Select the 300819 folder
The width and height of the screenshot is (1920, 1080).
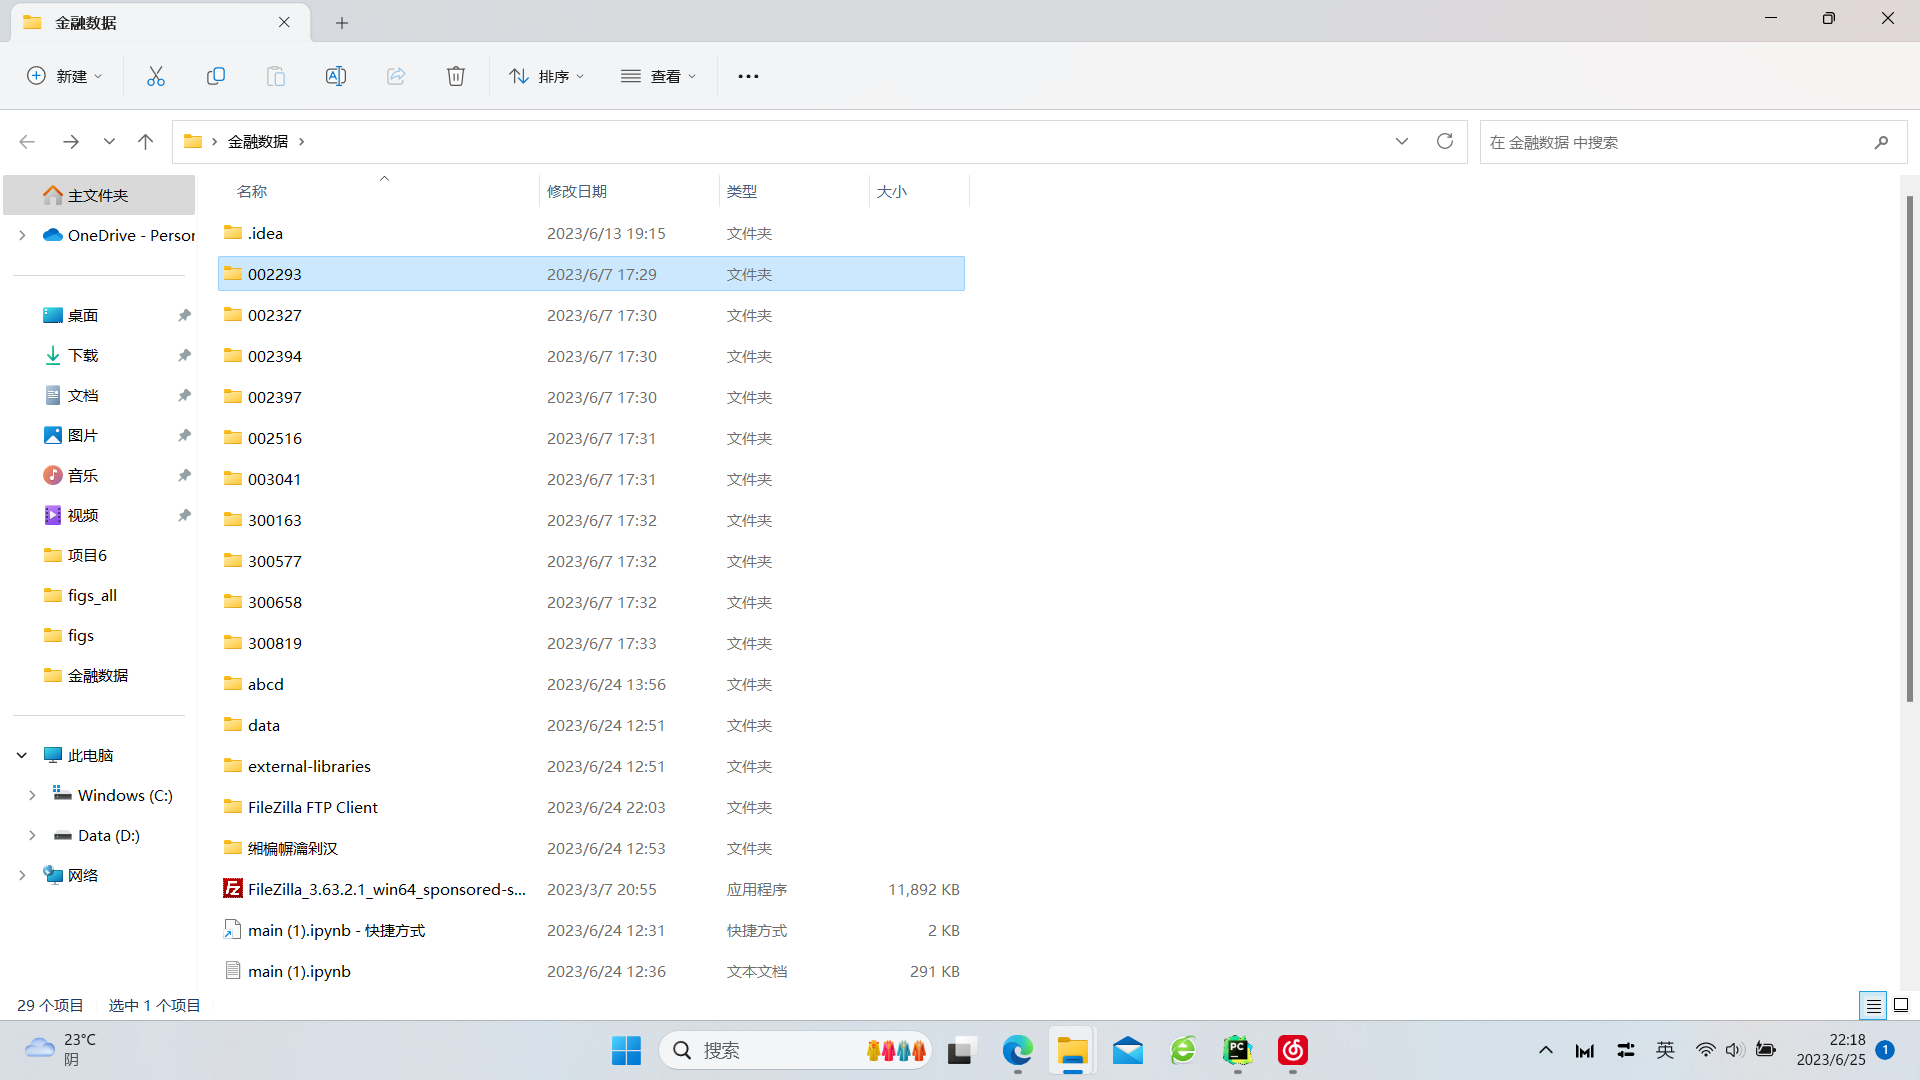tap(591, 643)
